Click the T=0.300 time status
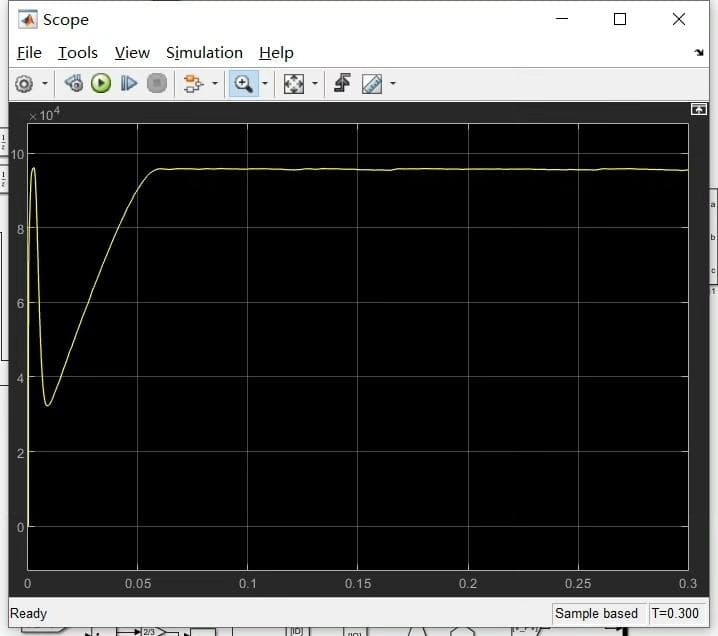718x636 pixels. point(675,614)
